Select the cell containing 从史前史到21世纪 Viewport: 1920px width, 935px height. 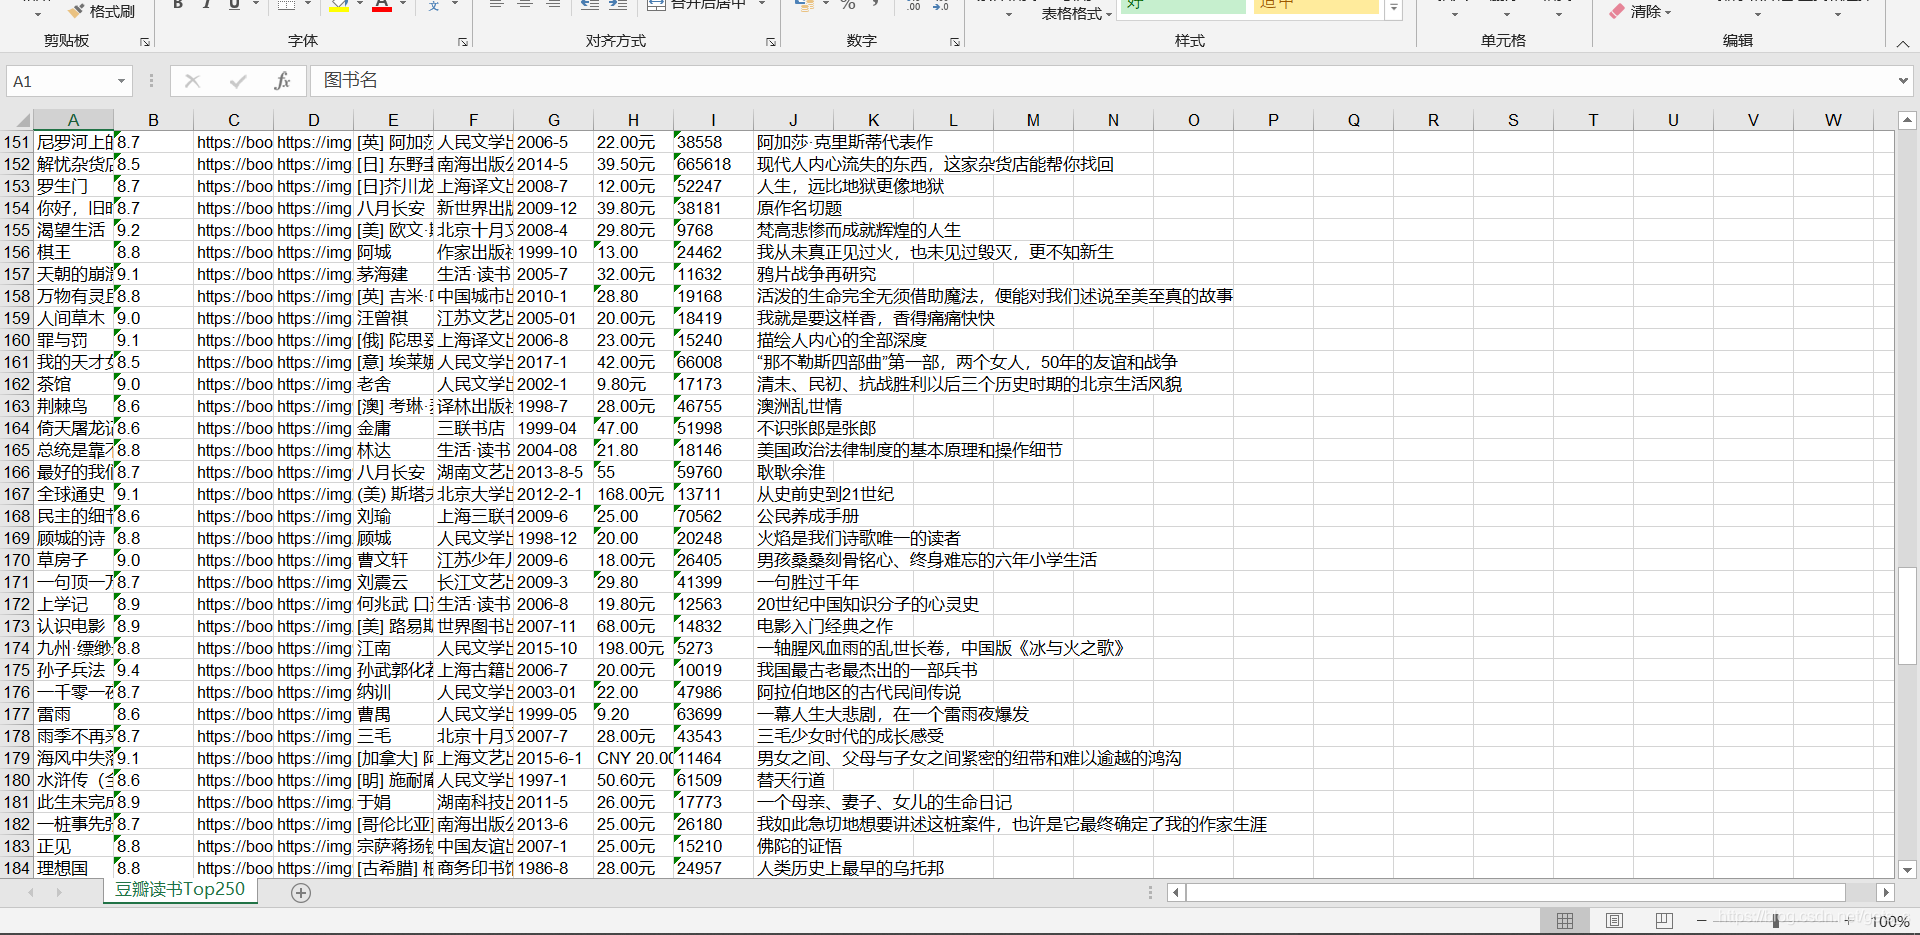click(x=825, y=494)
